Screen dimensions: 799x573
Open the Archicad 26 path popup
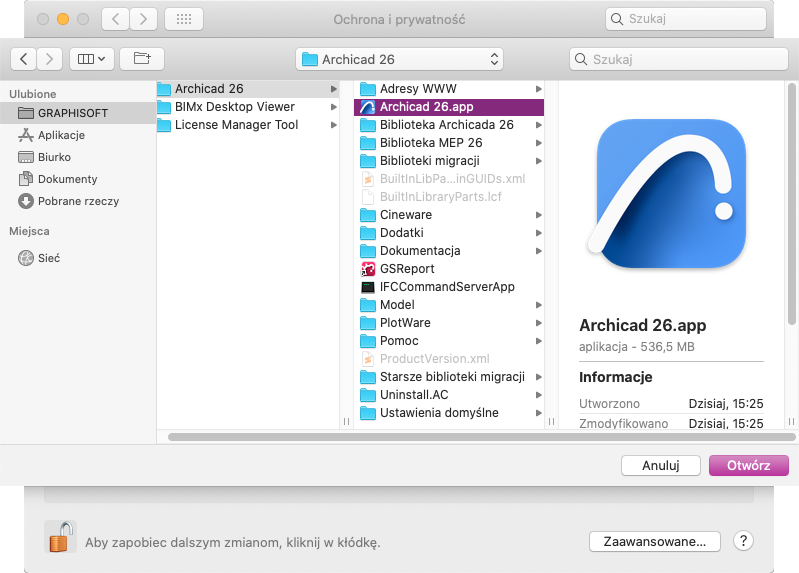pos(400,59)
